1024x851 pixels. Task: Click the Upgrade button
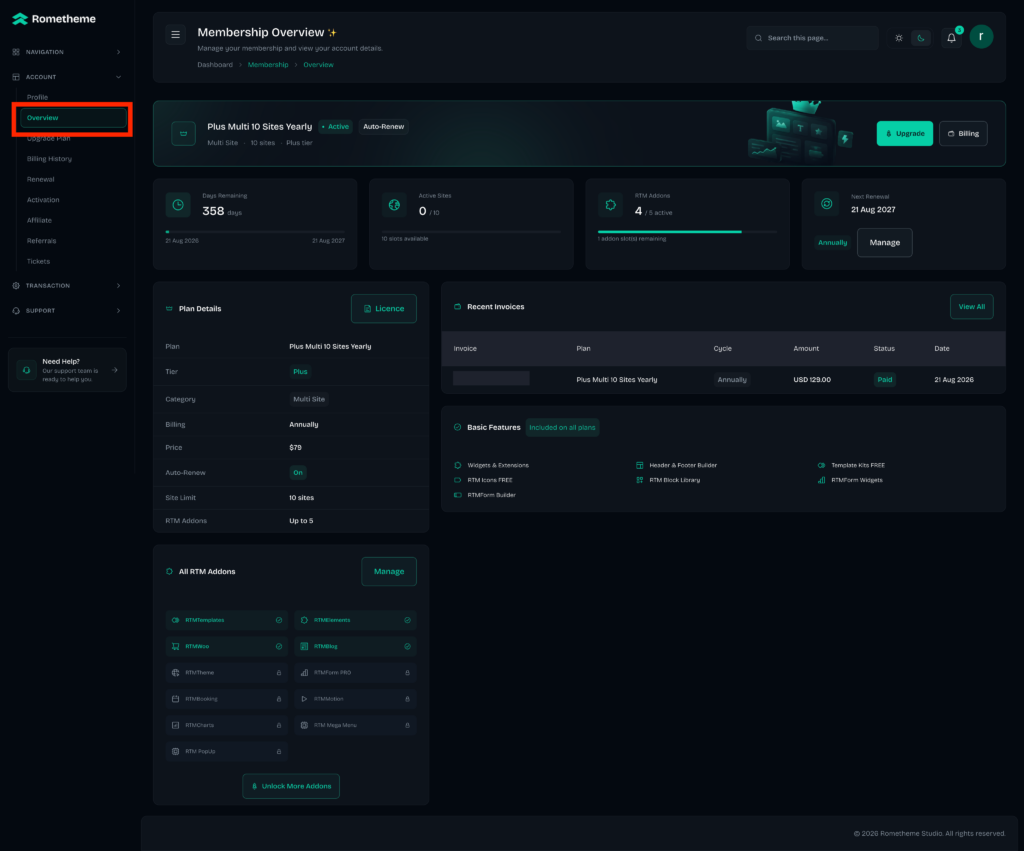coord(904,133)
